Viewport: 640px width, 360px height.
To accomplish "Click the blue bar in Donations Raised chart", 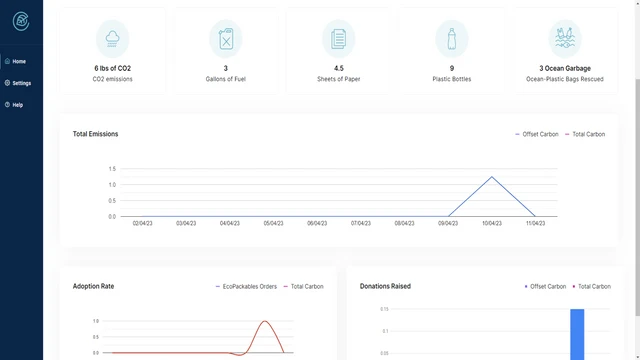I will coord(577,334).
